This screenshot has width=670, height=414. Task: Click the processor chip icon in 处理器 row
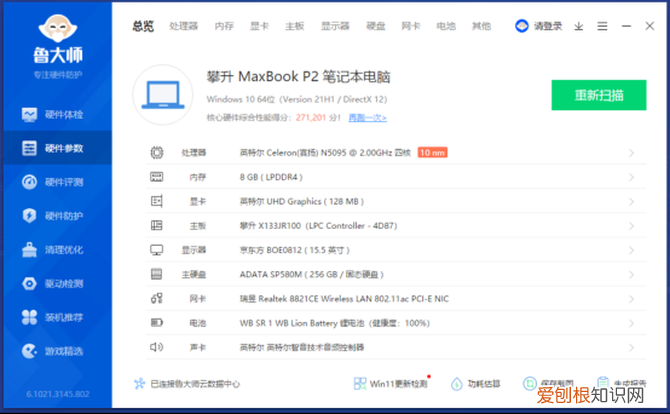tap(157, 153)
